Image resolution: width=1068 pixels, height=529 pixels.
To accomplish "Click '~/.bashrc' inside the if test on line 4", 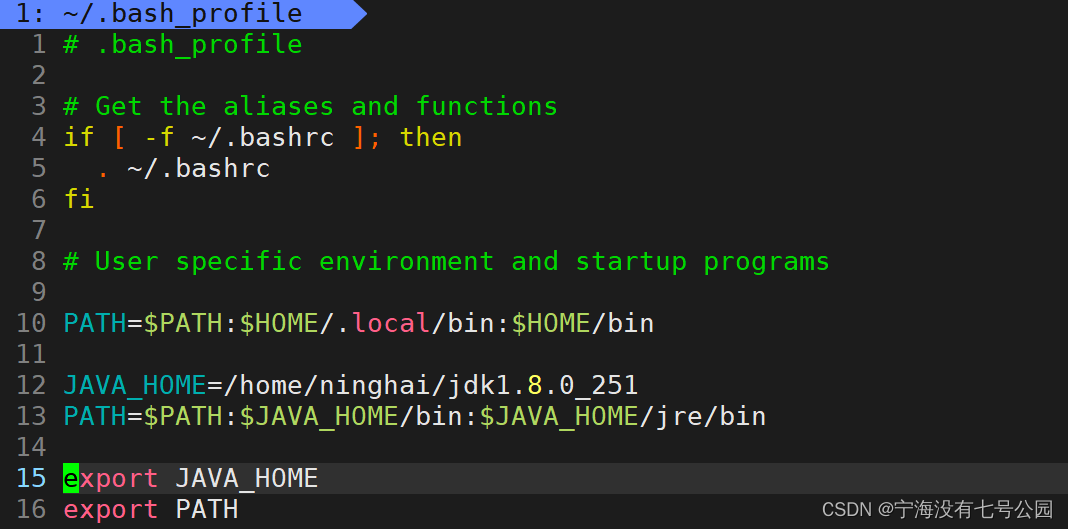I will (262, 138).
